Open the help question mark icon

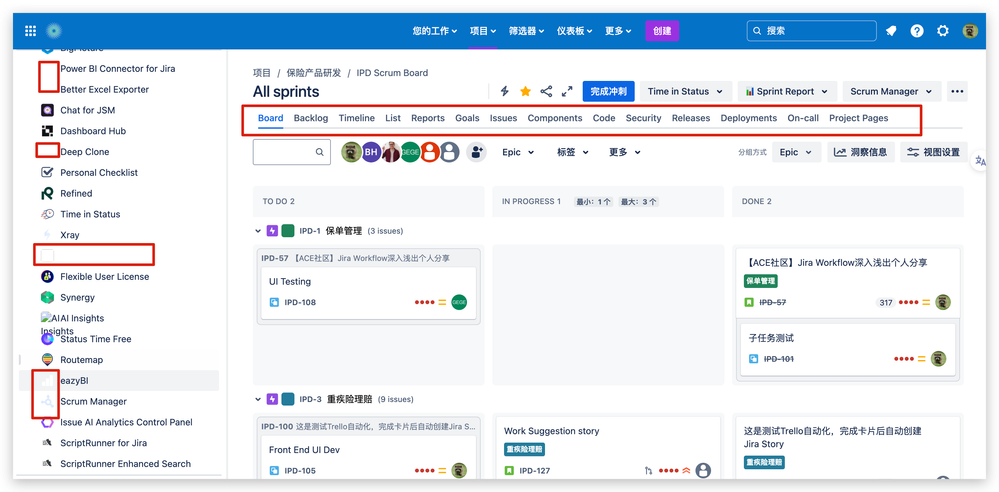(x=917, y=31)
